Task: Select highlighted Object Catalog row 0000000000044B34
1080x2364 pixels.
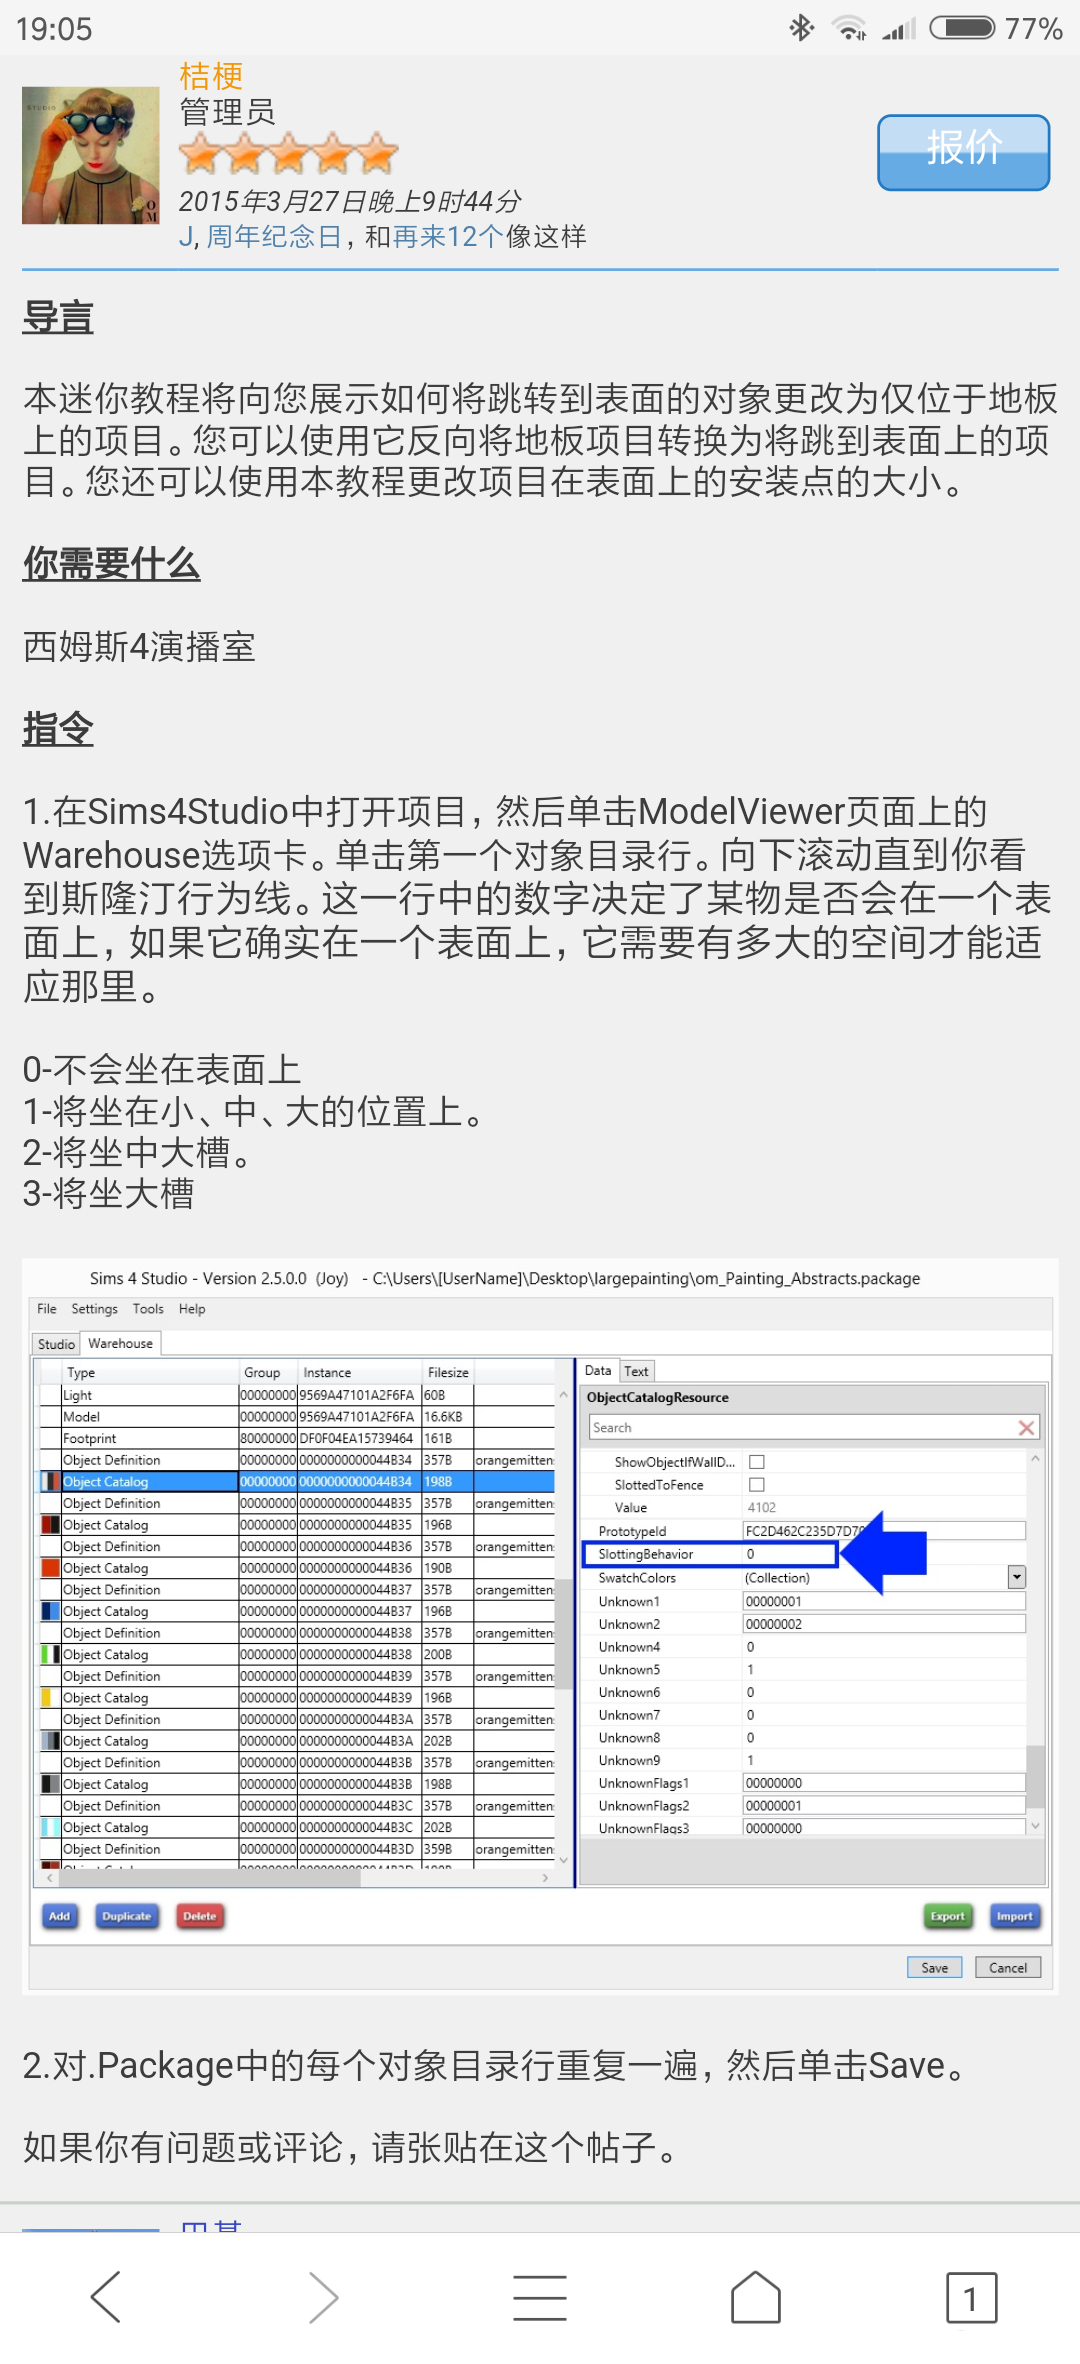Action: [297, 1482]
